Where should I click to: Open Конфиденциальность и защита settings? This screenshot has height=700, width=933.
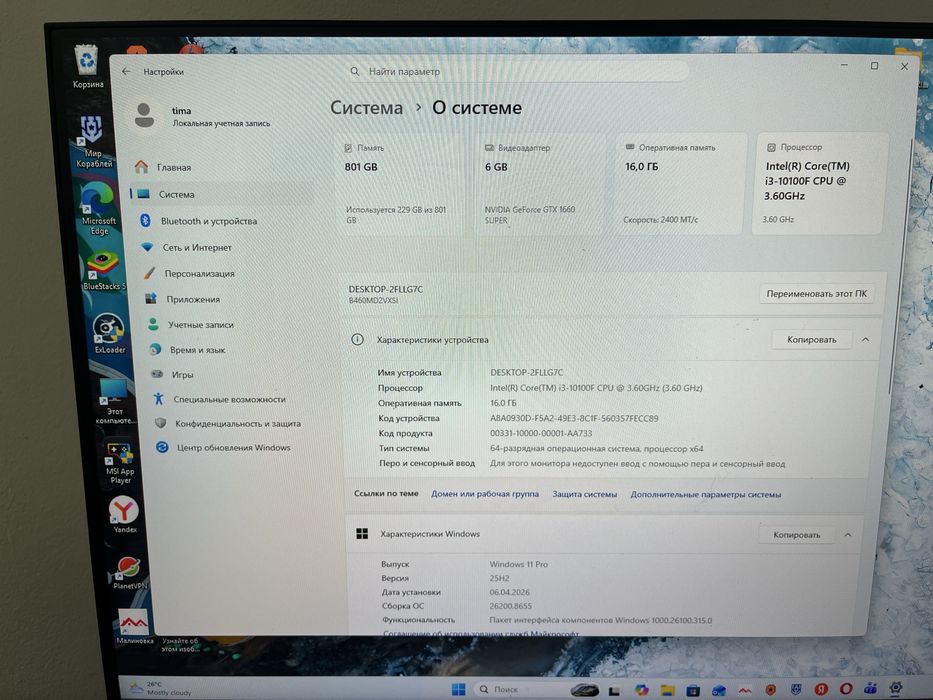tap(237, 423)
